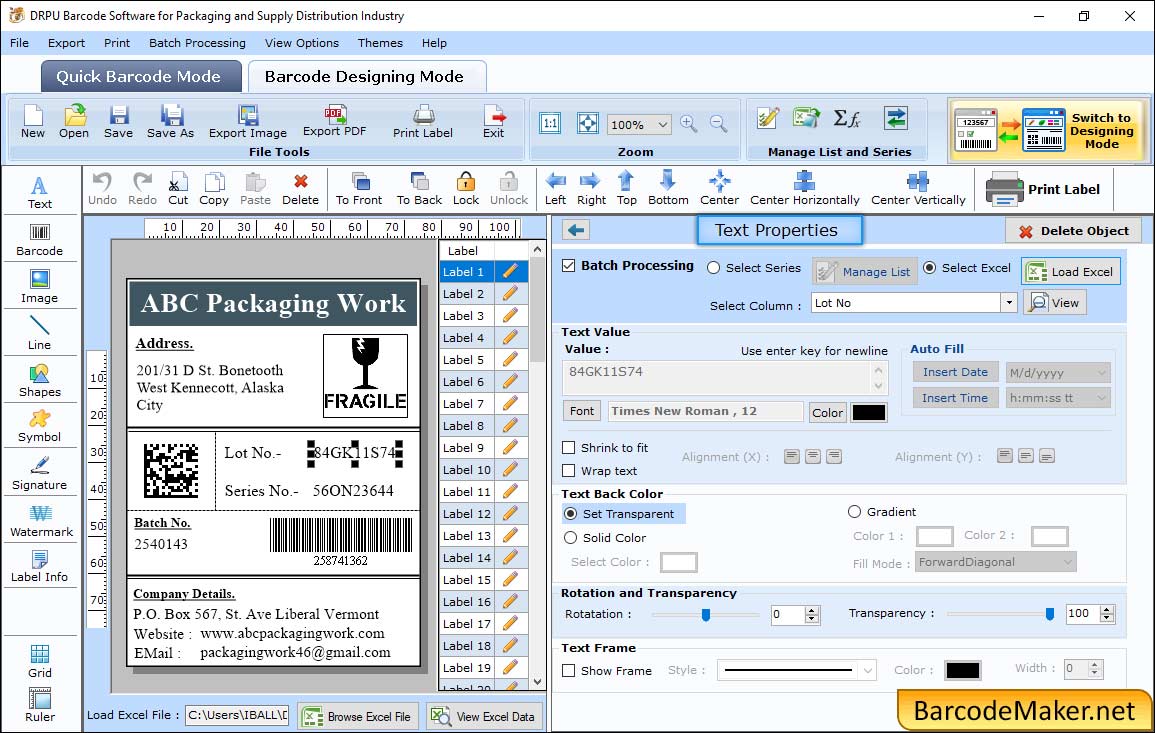
Task: Uncheck the Batch Processing checkbox
Action: (x=569, y=265)
